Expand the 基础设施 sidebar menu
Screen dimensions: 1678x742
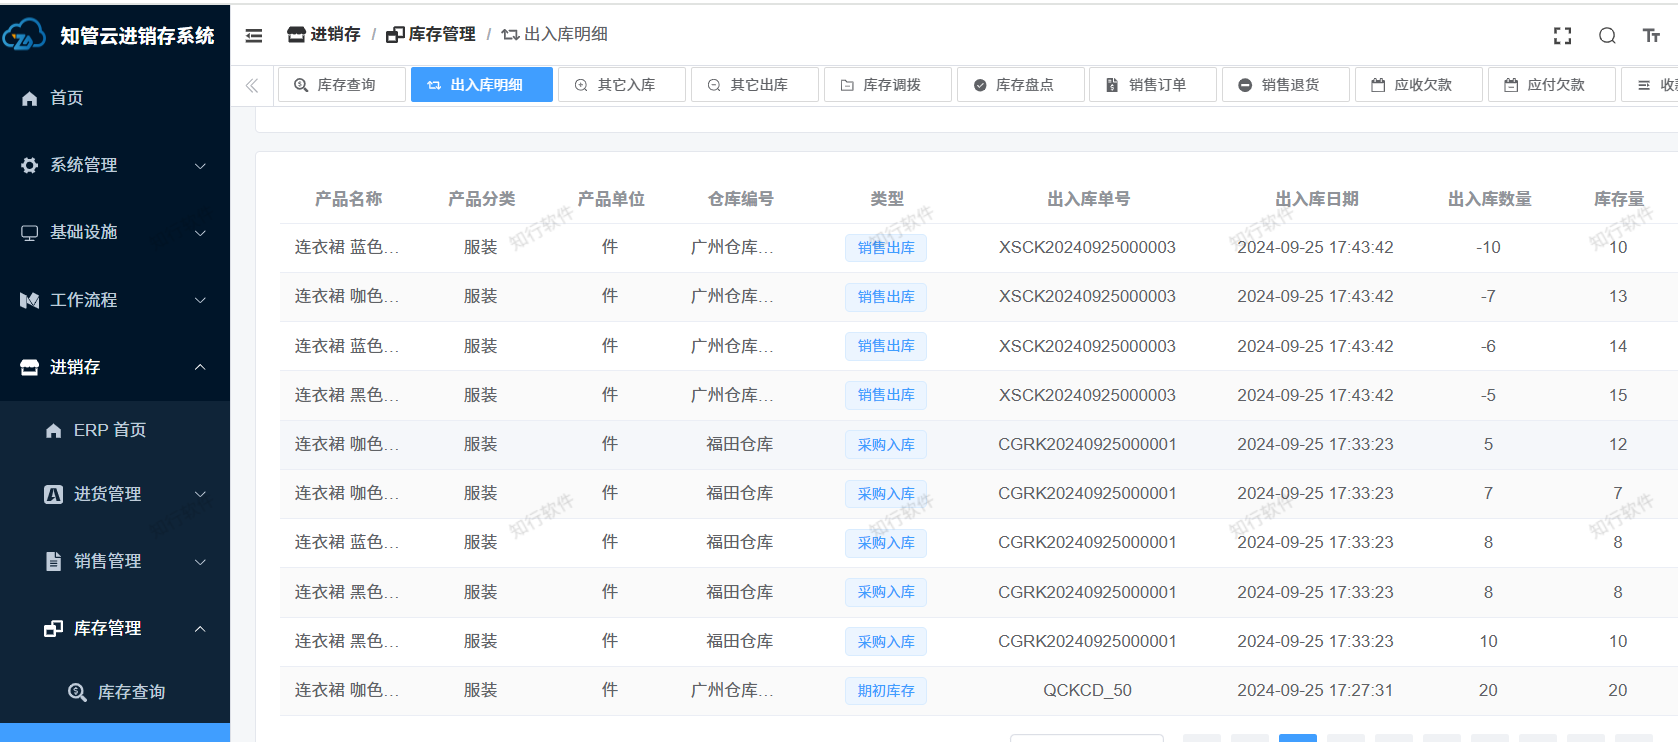click(x=114, y=232)
